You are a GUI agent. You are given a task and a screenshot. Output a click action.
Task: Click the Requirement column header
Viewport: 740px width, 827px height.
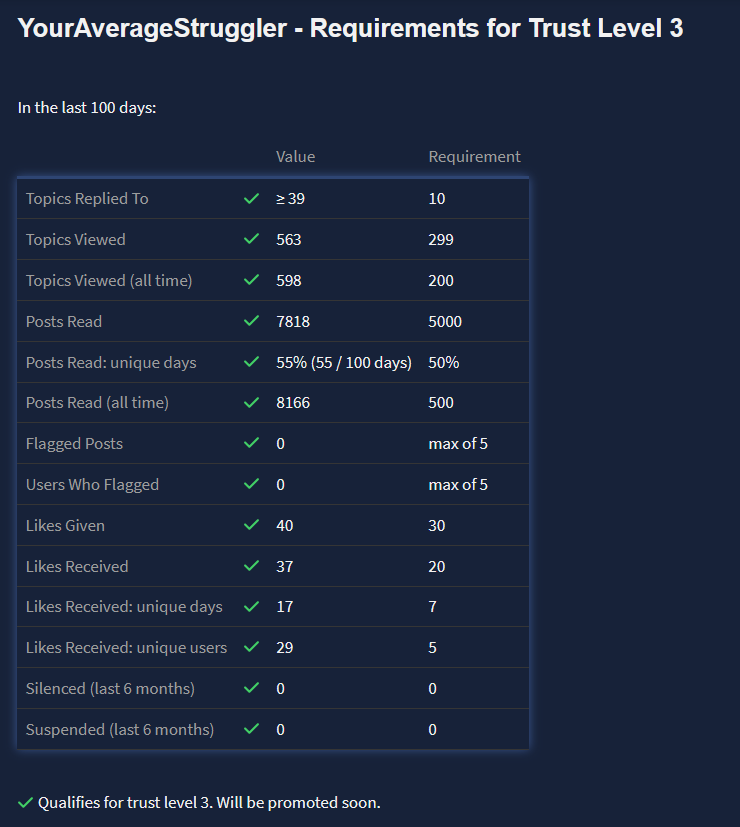pyautogui.click(x=474, y=157)
